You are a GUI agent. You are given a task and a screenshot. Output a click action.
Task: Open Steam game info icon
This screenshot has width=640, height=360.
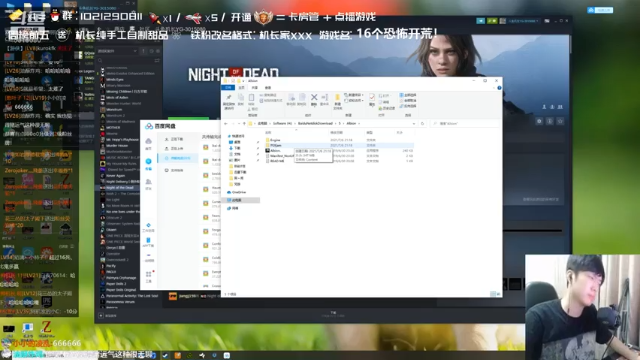tap(550, 121)
